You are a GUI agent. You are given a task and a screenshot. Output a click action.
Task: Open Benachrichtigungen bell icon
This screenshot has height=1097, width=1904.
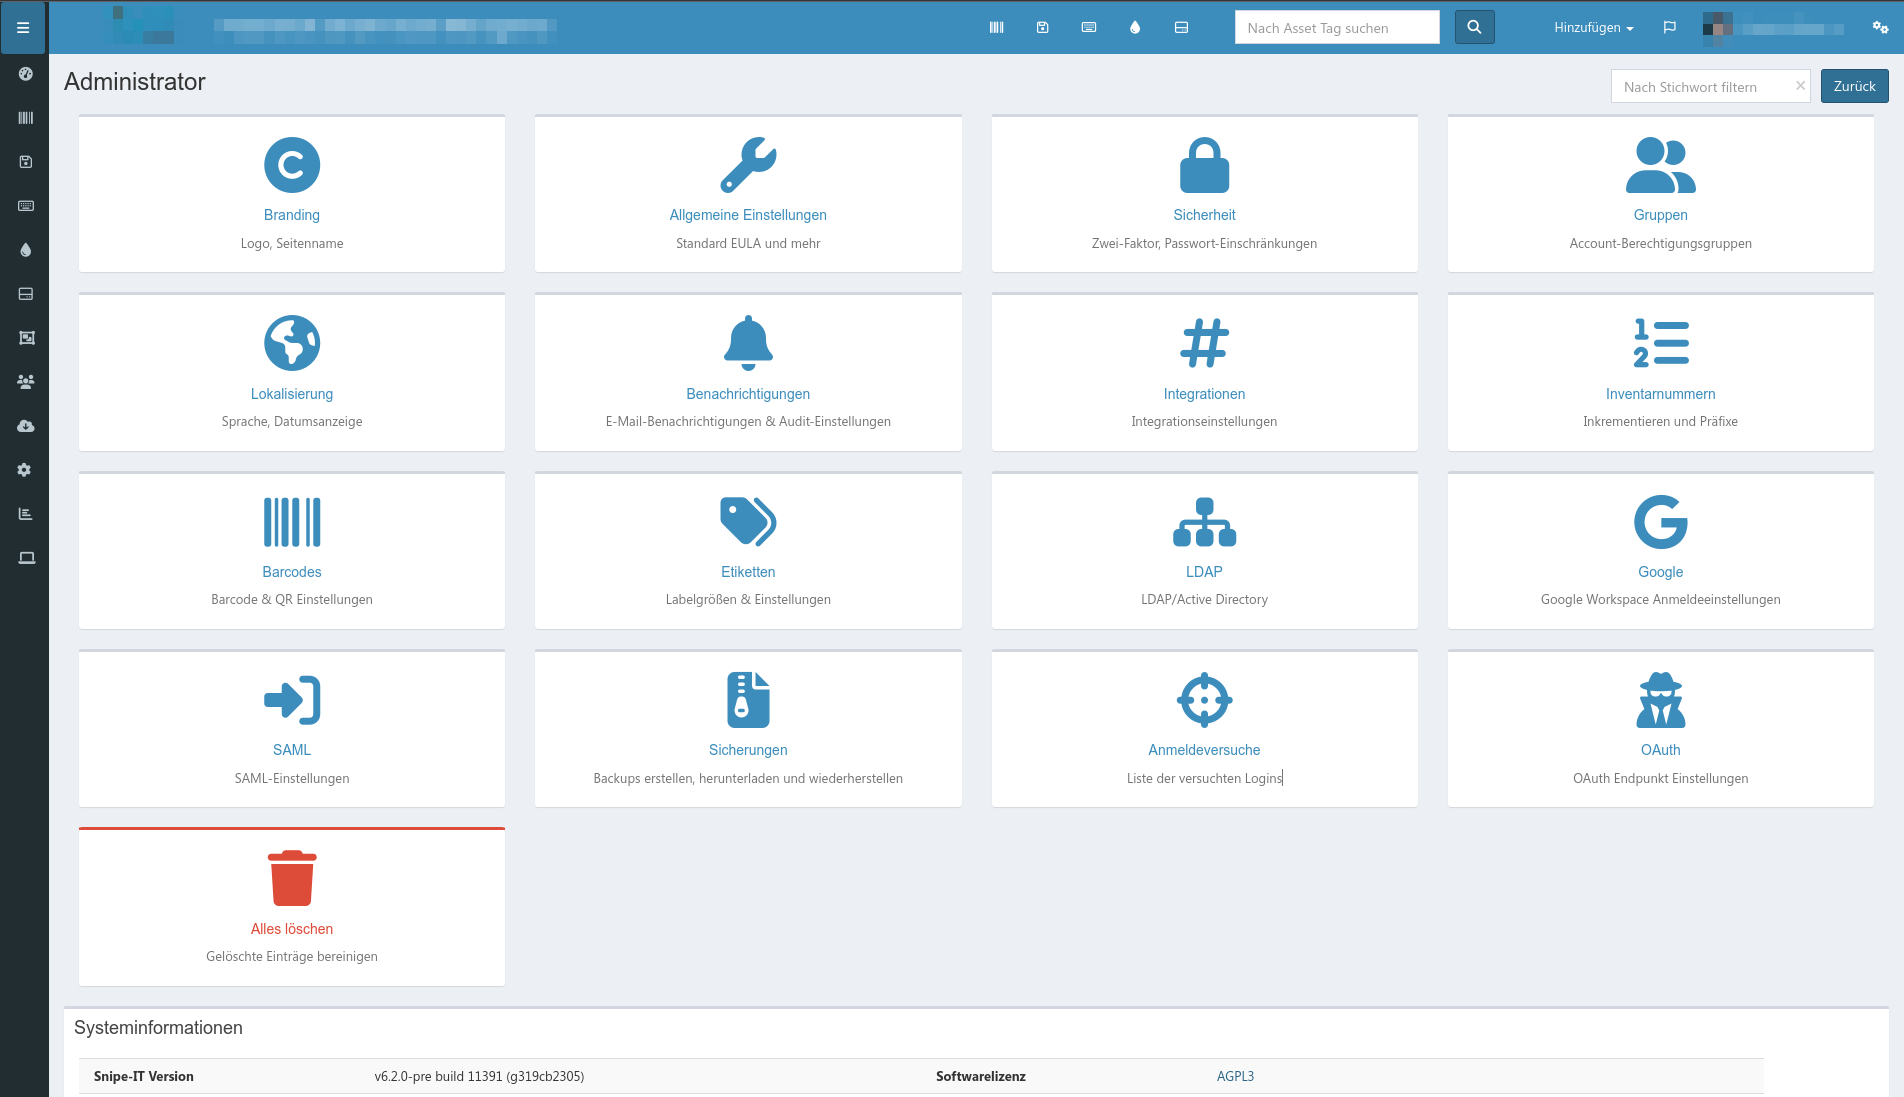point(748,343)
